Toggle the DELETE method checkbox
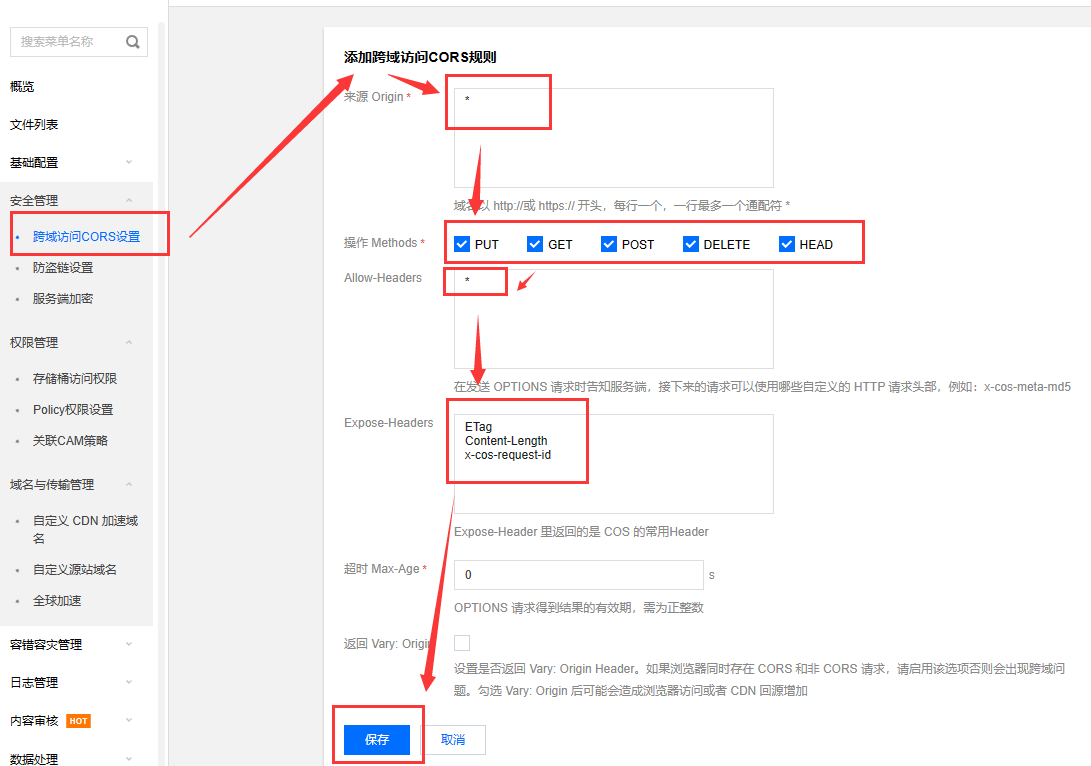This screenshot has width=1091, height=766. pyautogui.click(x=691, y=244)
